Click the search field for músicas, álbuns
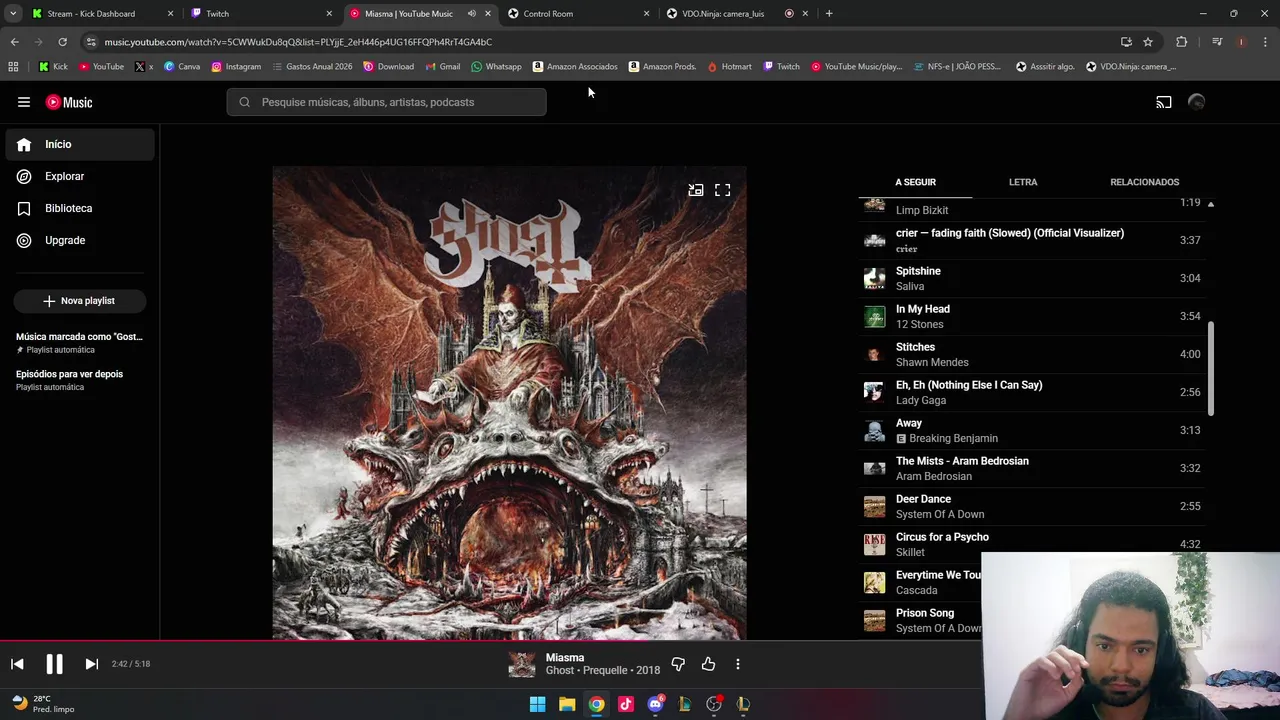Screen dimensions: 1280x720 pos(387,102)
